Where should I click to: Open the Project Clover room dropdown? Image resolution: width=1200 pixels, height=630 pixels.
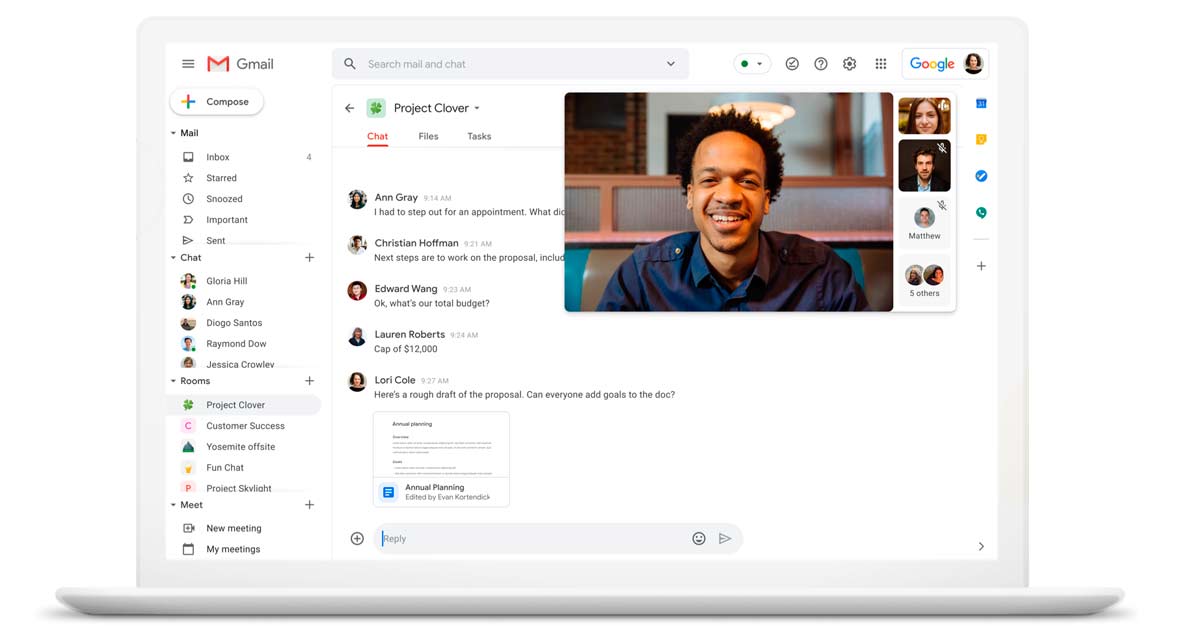point(477,109)
